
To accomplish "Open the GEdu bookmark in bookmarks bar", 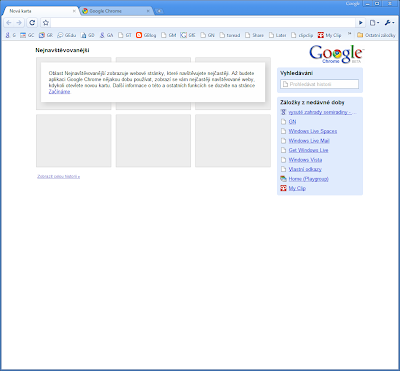I will tap(67, 35).
